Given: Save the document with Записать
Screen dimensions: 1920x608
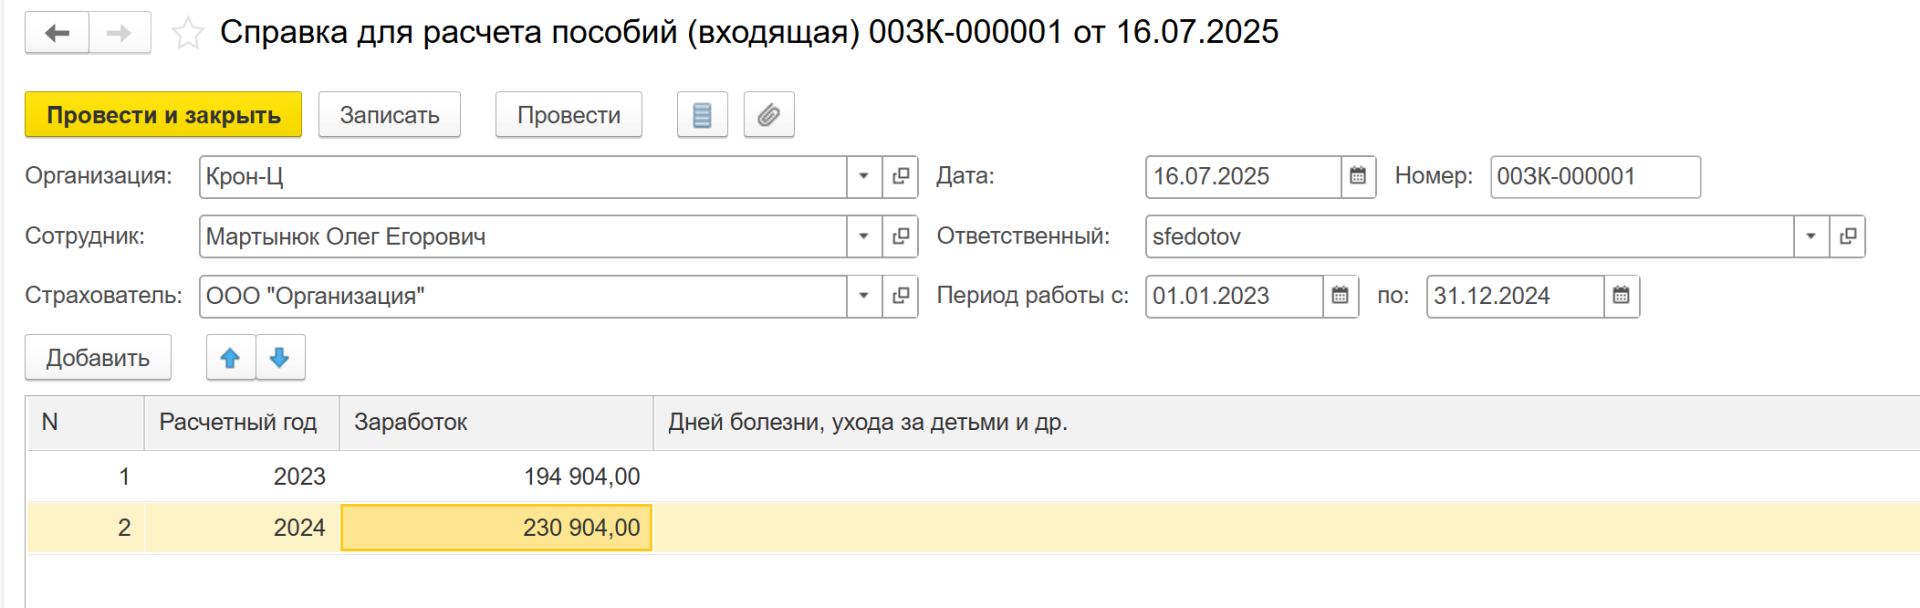Looking at the screenshot, I should tap(389, 115).
